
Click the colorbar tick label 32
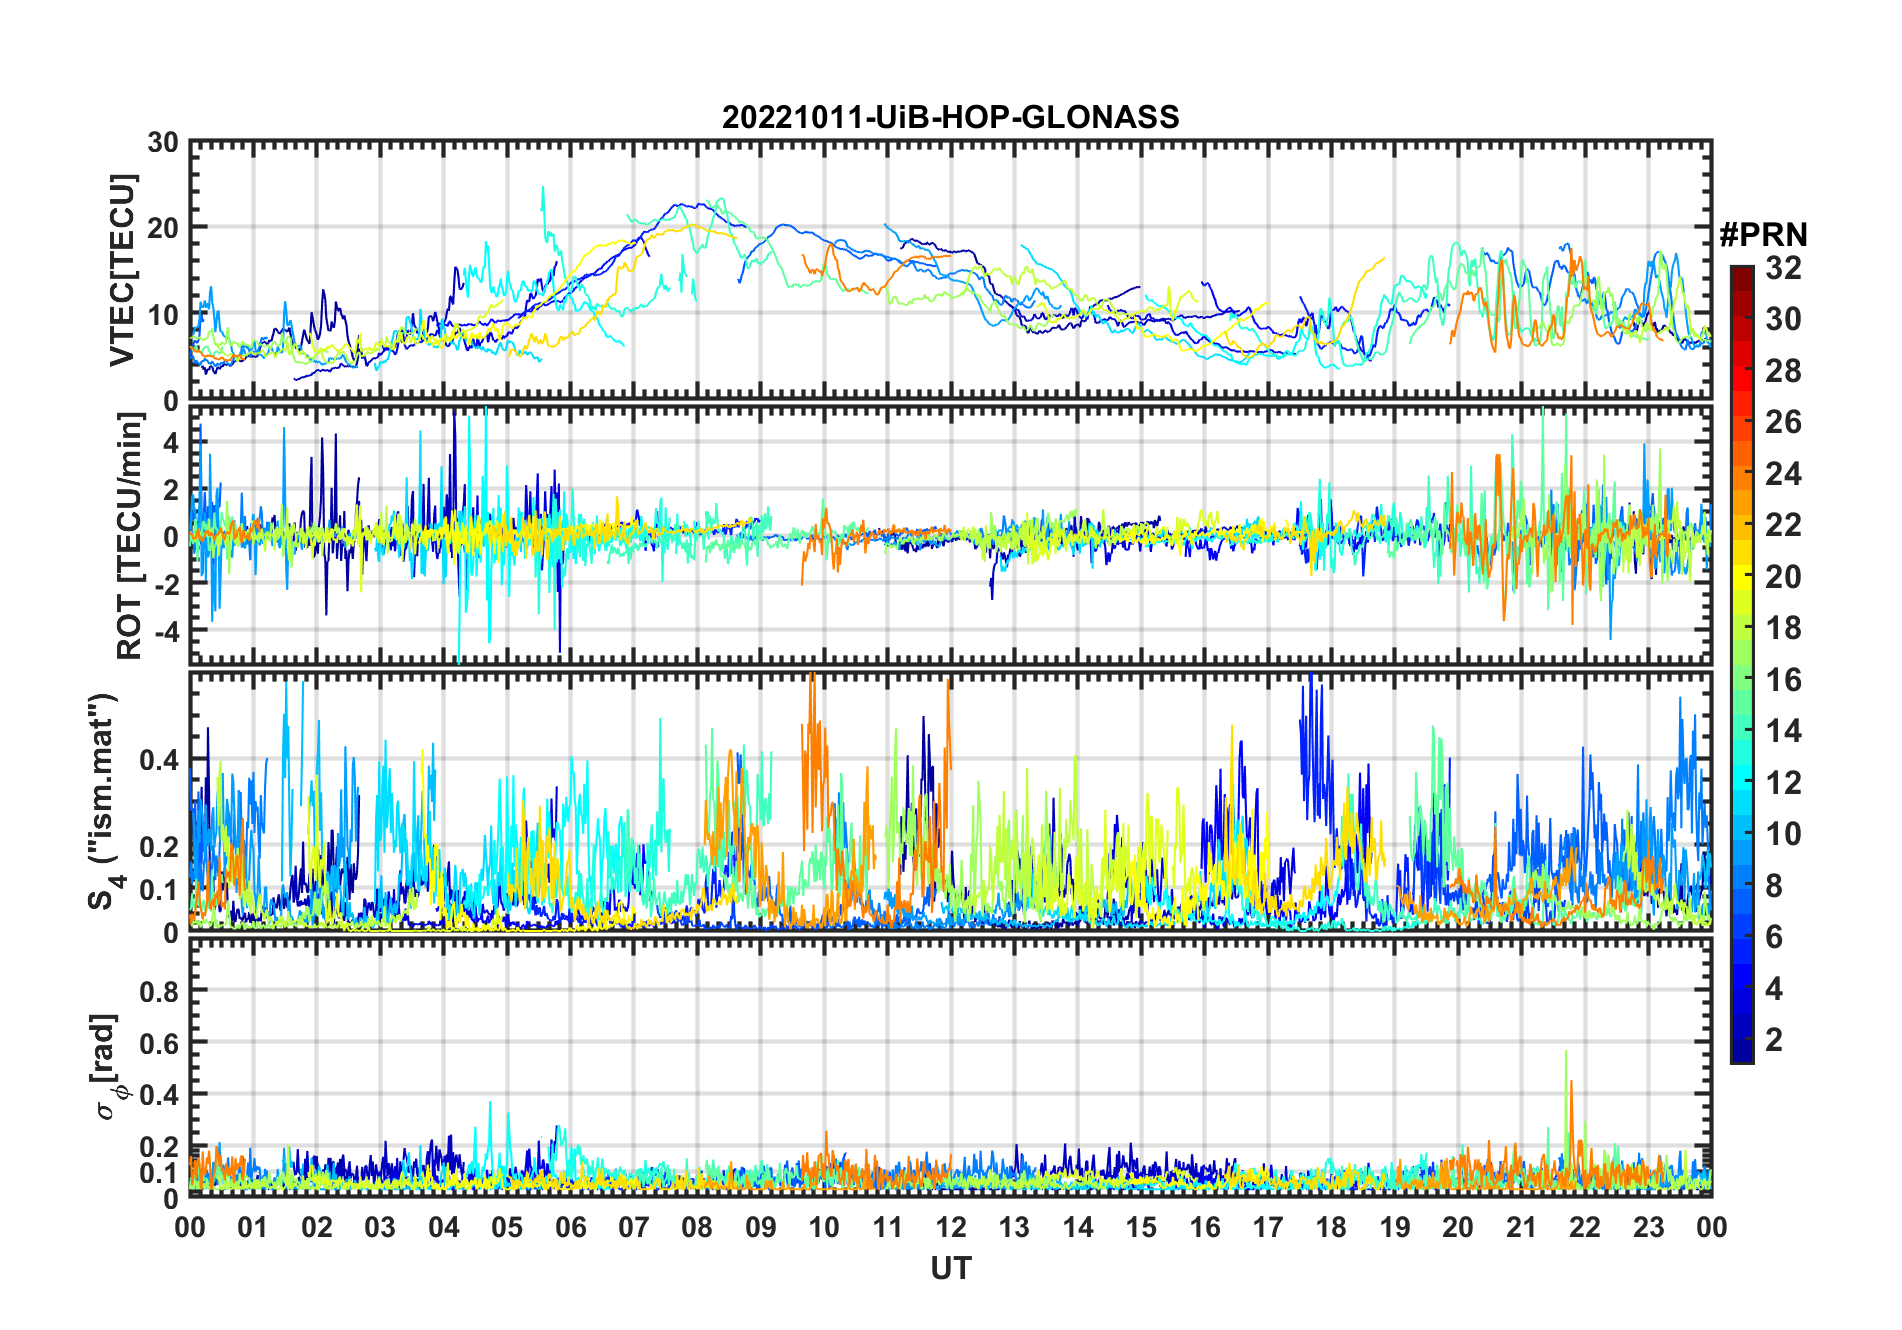pos(1783,268)
